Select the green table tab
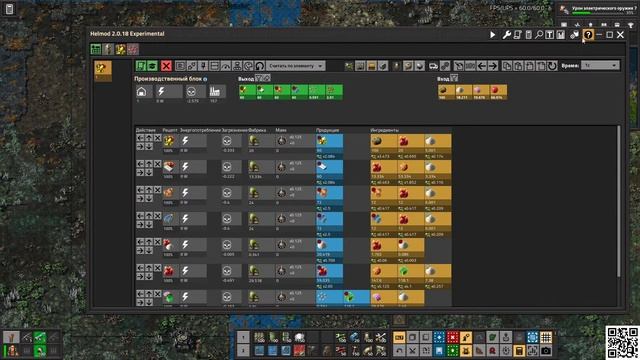 [96, 49]
